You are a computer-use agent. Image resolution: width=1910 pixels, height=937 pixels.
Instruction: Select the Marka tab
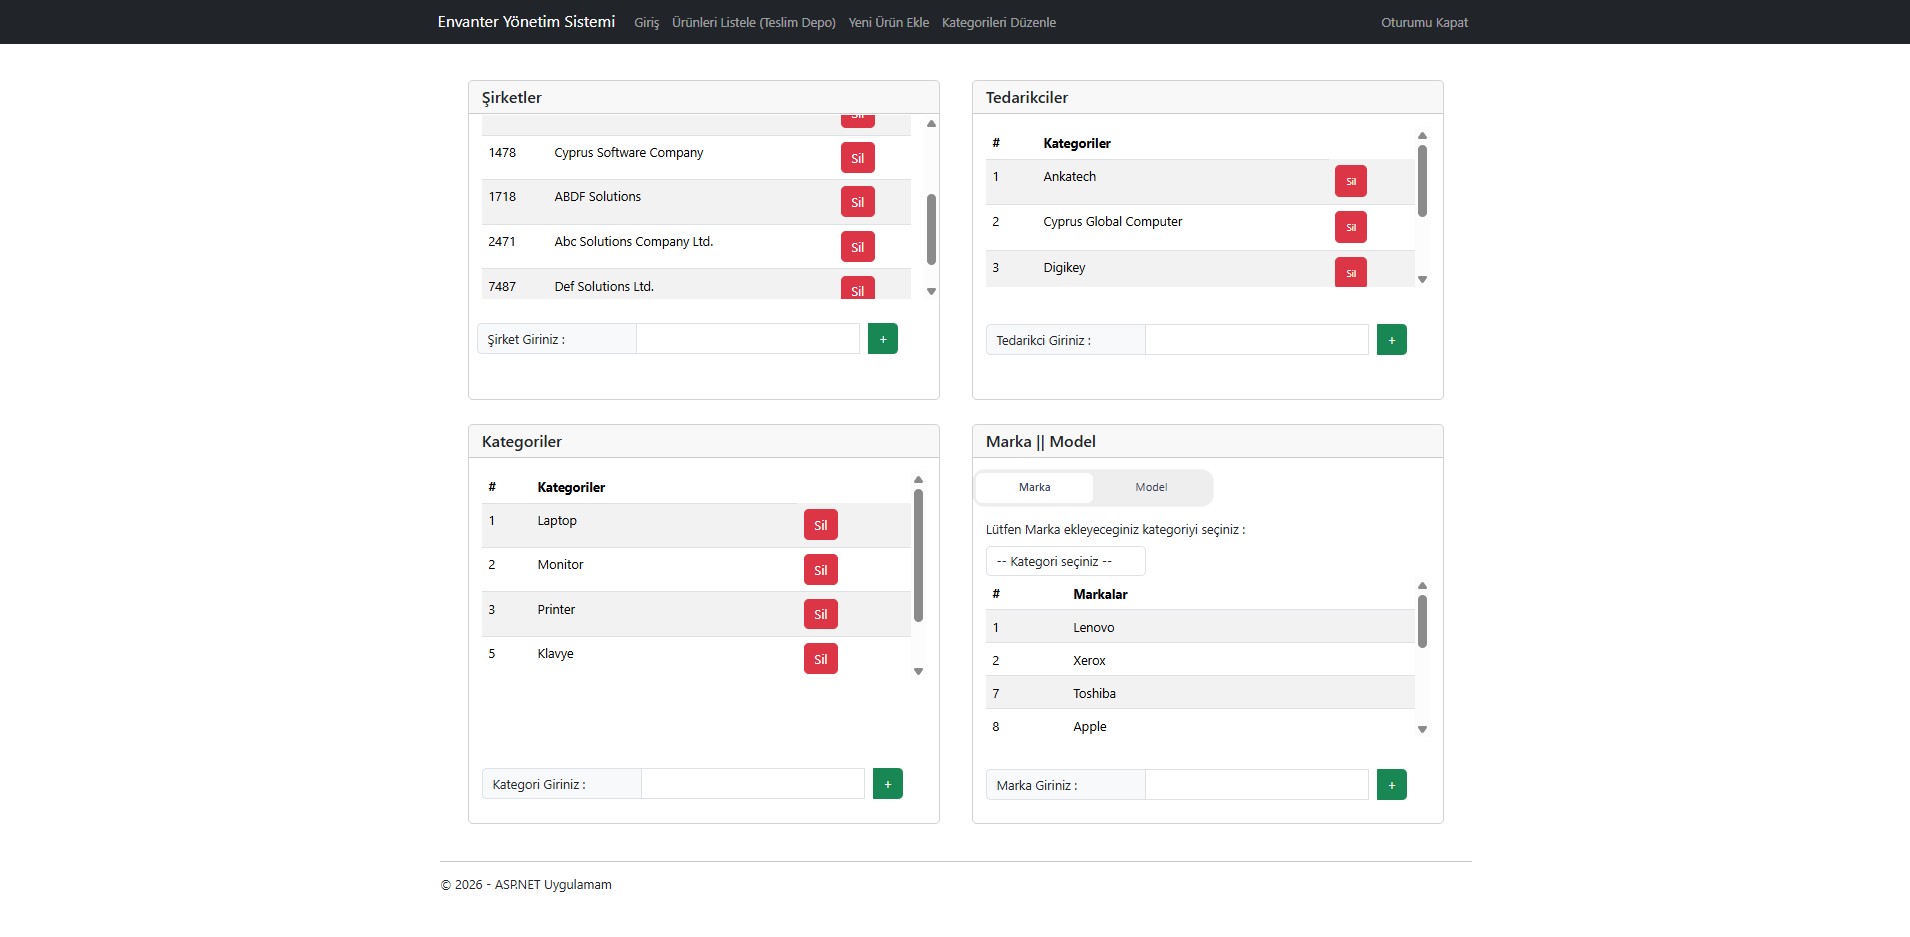(x=1034, y=488)
